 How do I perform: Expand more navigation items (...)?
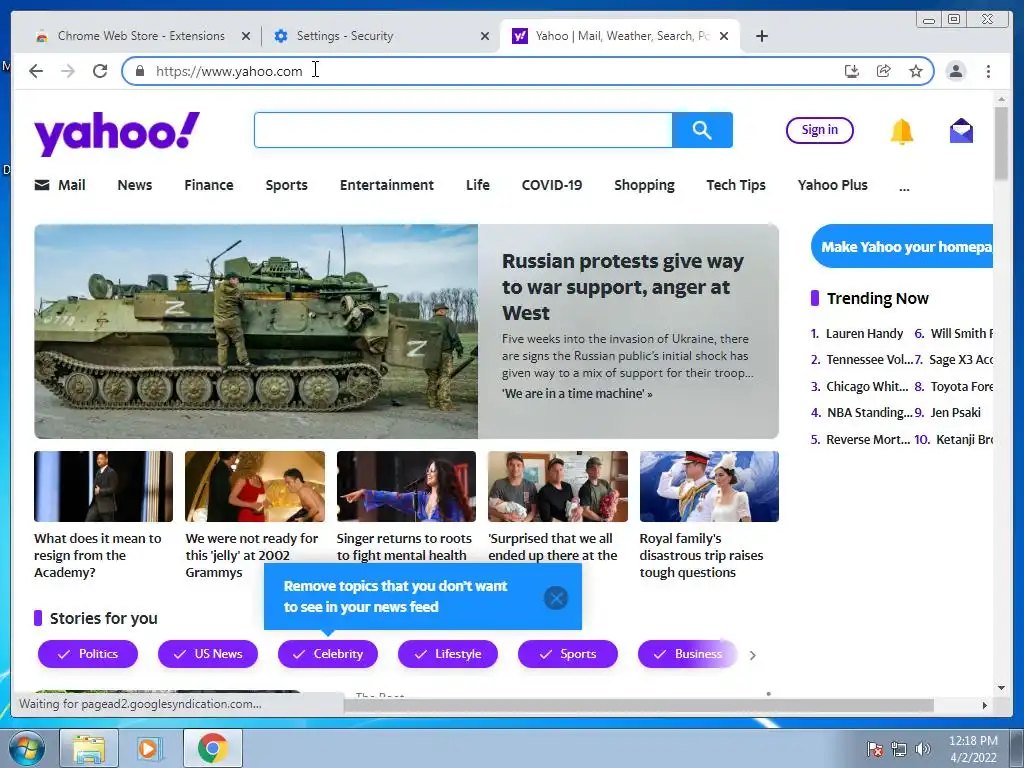[x=904, y=187]
